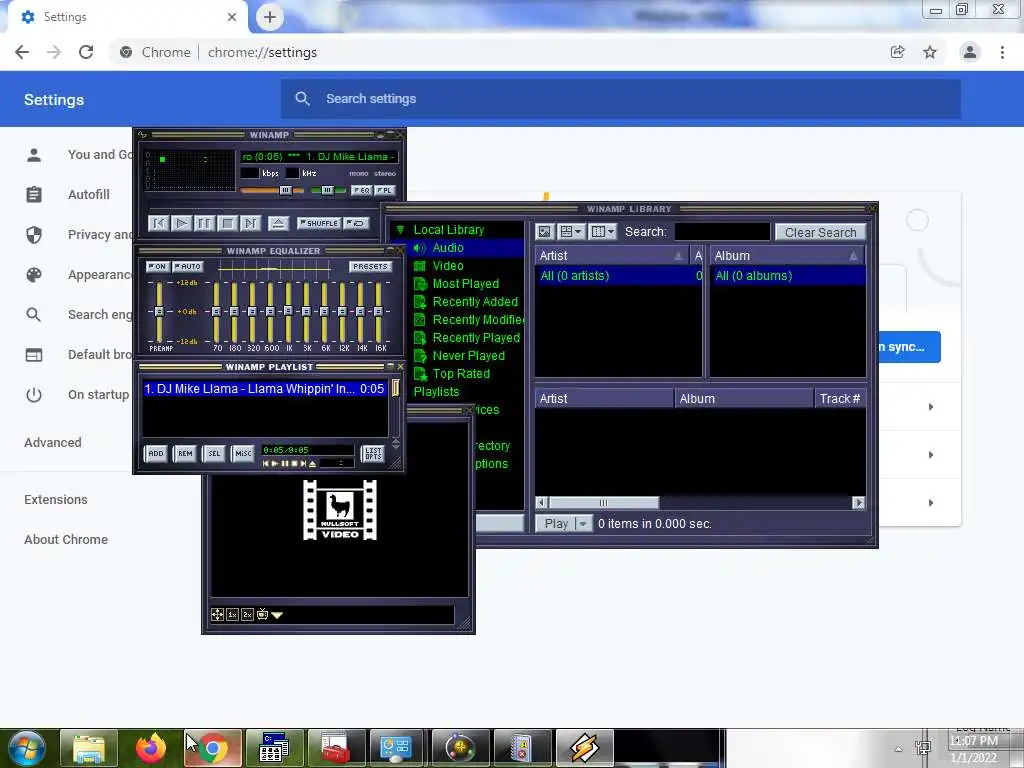Click video window fullscreen icon
This screenshot has width=1024, height=768.
click(217, 615)
